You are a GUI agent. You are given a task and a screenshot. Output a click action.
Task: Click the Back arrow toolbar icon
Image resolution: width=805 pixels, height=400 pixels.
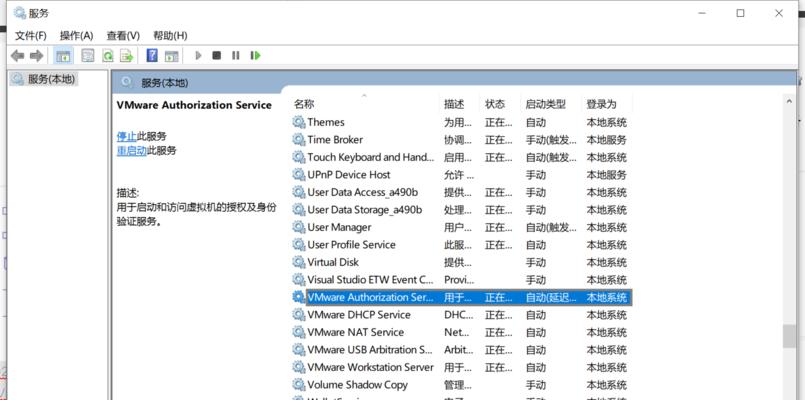coord(17,55)
